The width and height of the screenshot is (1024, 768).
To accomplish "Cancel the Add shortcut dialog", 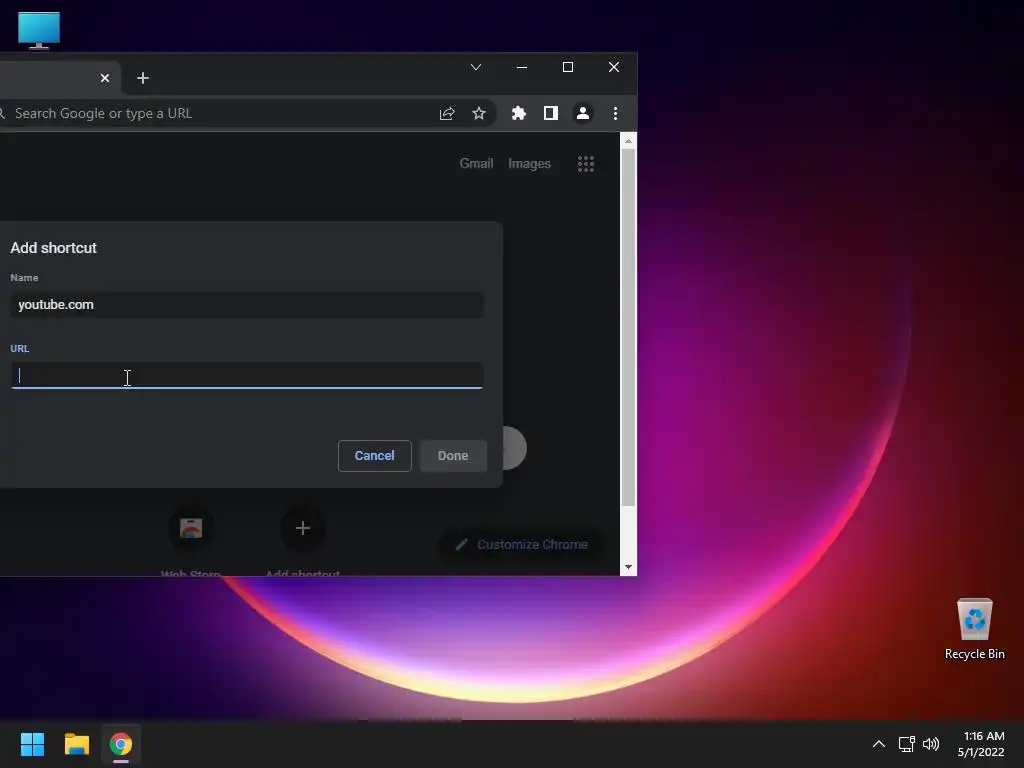I will click(374, 456).
